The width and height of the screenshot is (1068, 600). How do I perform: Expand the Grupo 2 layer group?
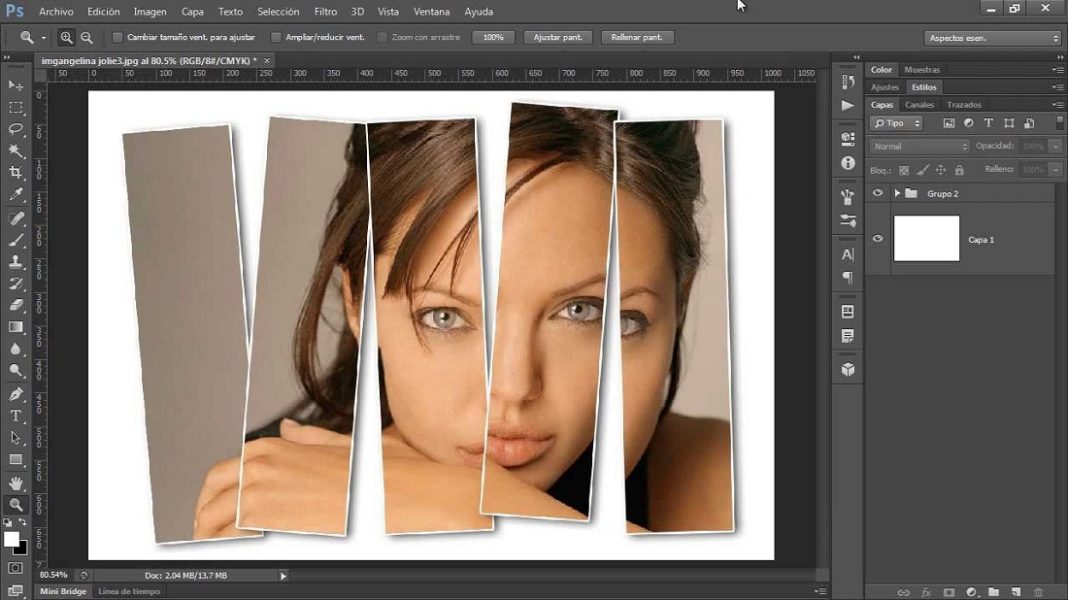(x=897, y=194)
